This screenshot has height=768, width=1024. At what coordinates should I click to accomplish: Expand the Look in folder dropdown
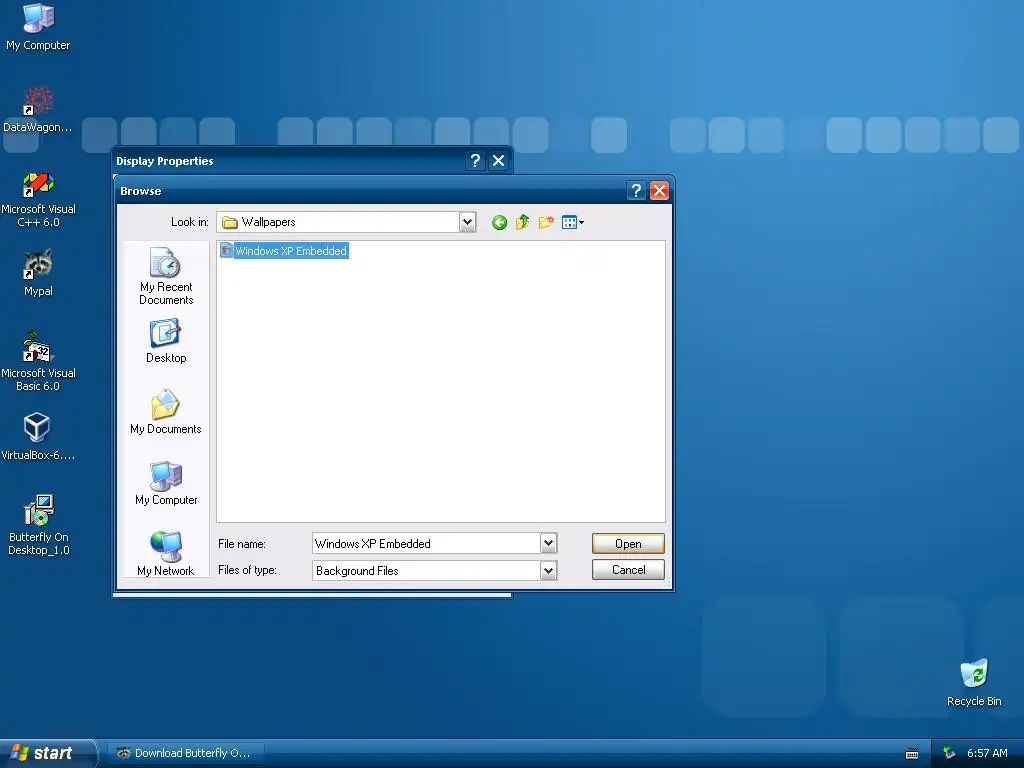pos(467,223)
